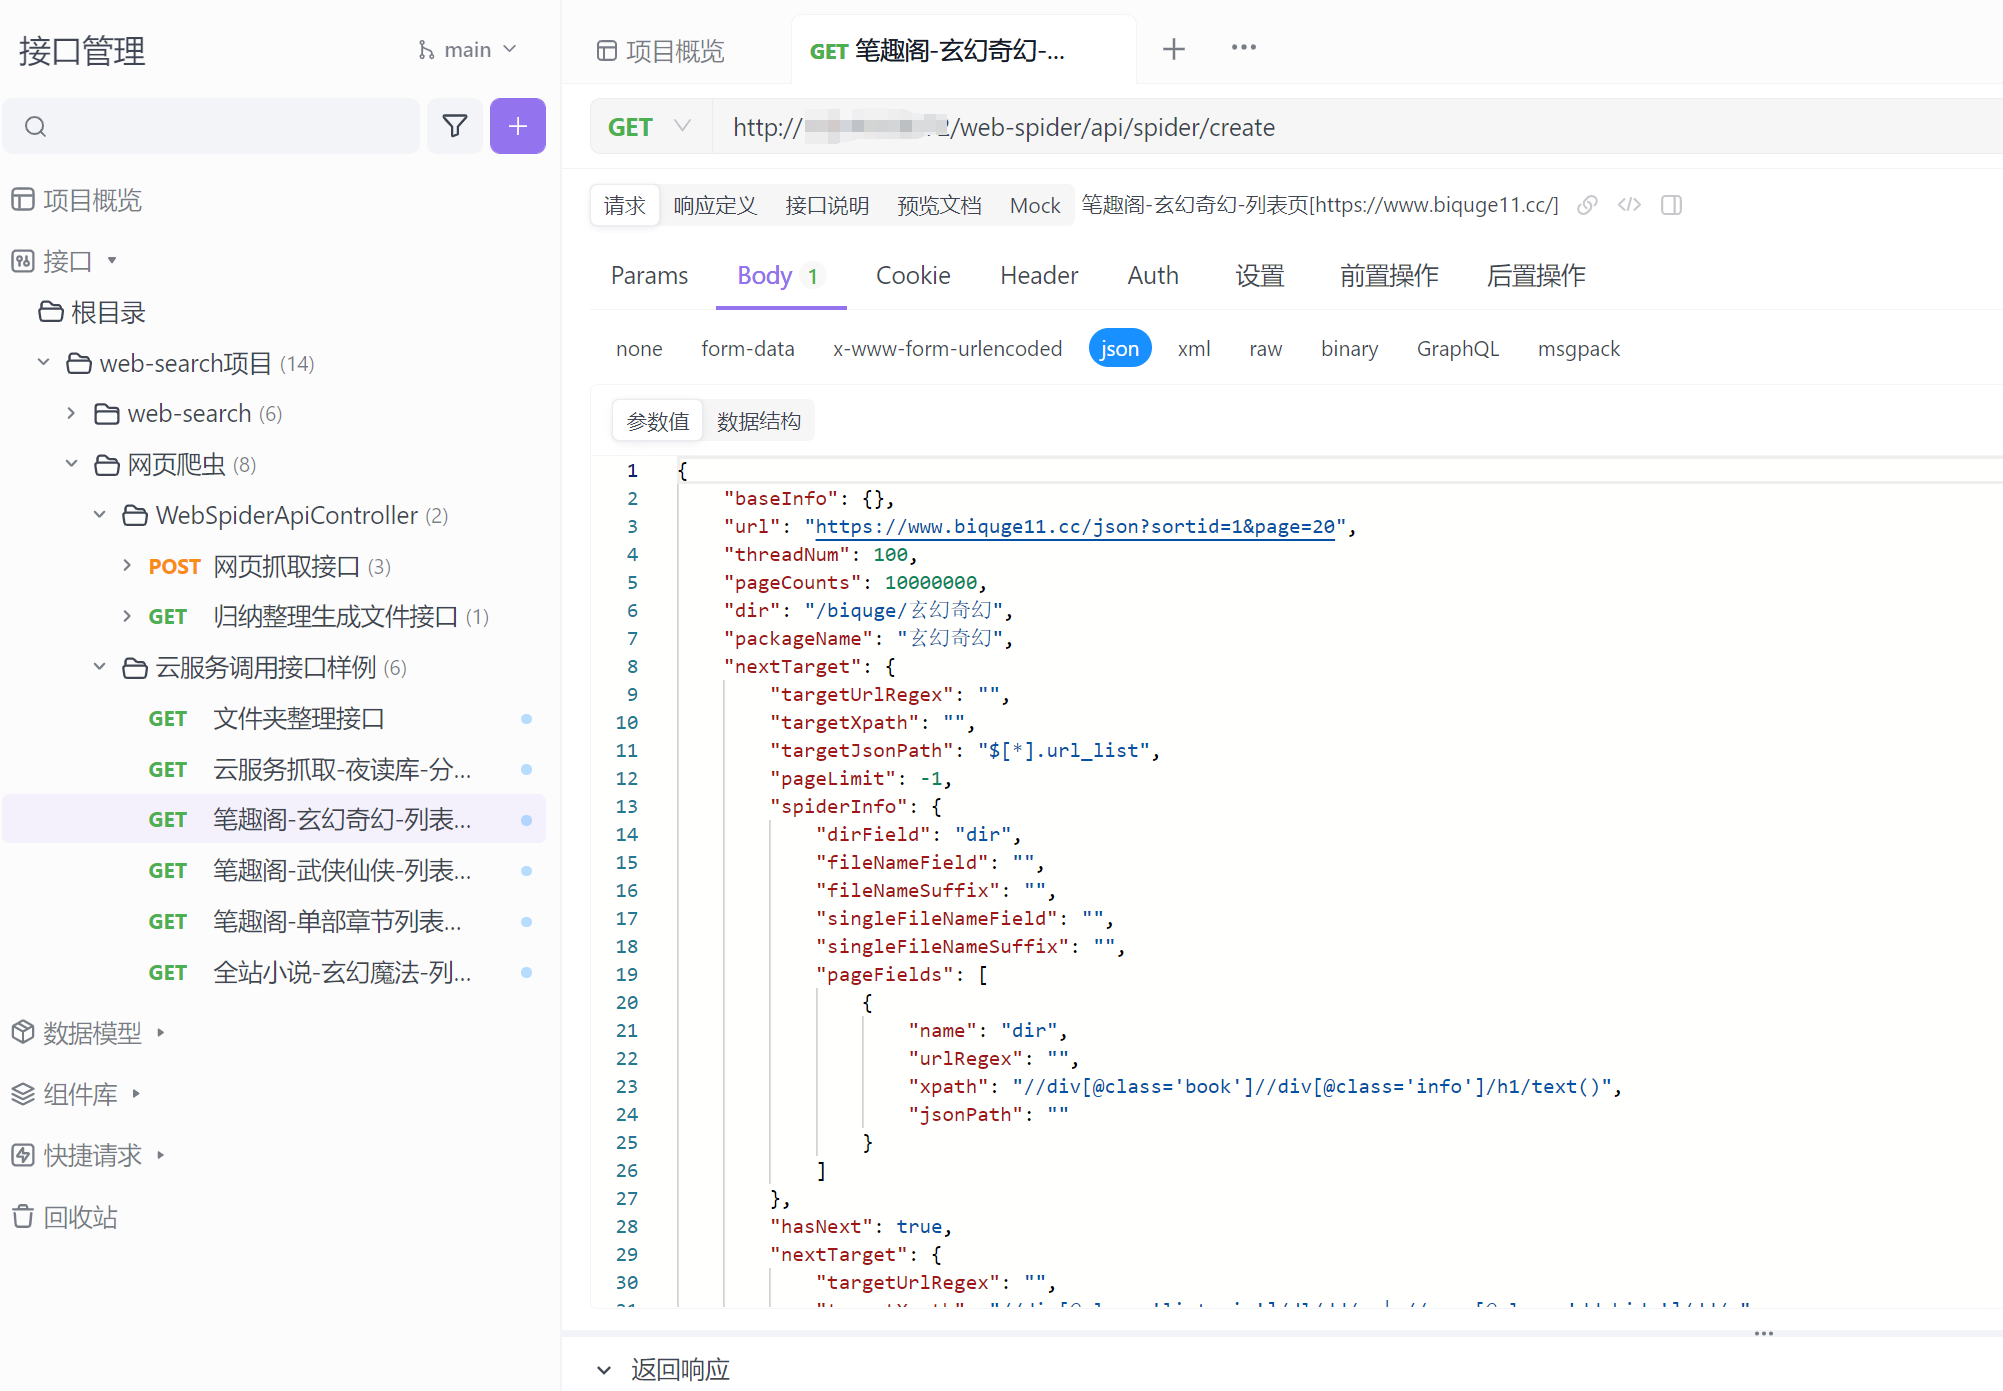Image resolution: width=2003 pixels, height=1391 pixels.
Task: Toggle the split layout panel icon
Action: pos(1671,205)
